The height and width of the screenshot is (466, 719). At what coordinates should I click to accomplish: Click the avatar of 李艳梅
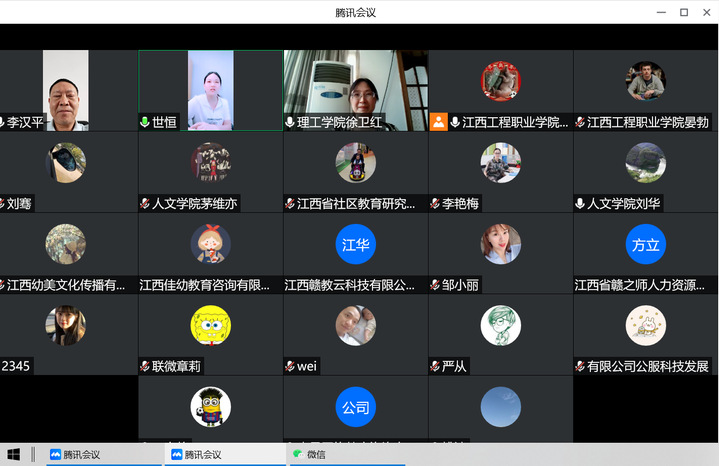[x=501, y=162]
